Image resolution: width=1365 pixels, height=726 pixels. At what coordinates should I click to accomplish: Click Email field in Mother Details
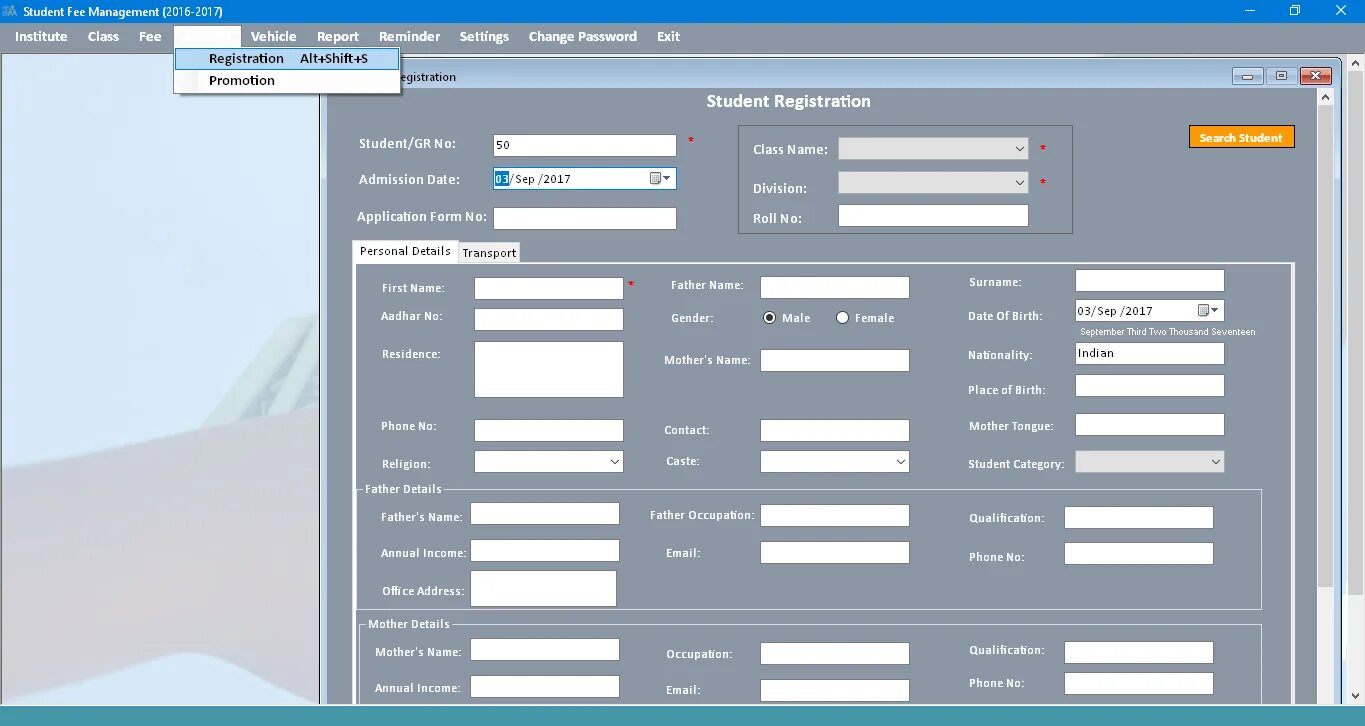835,690
